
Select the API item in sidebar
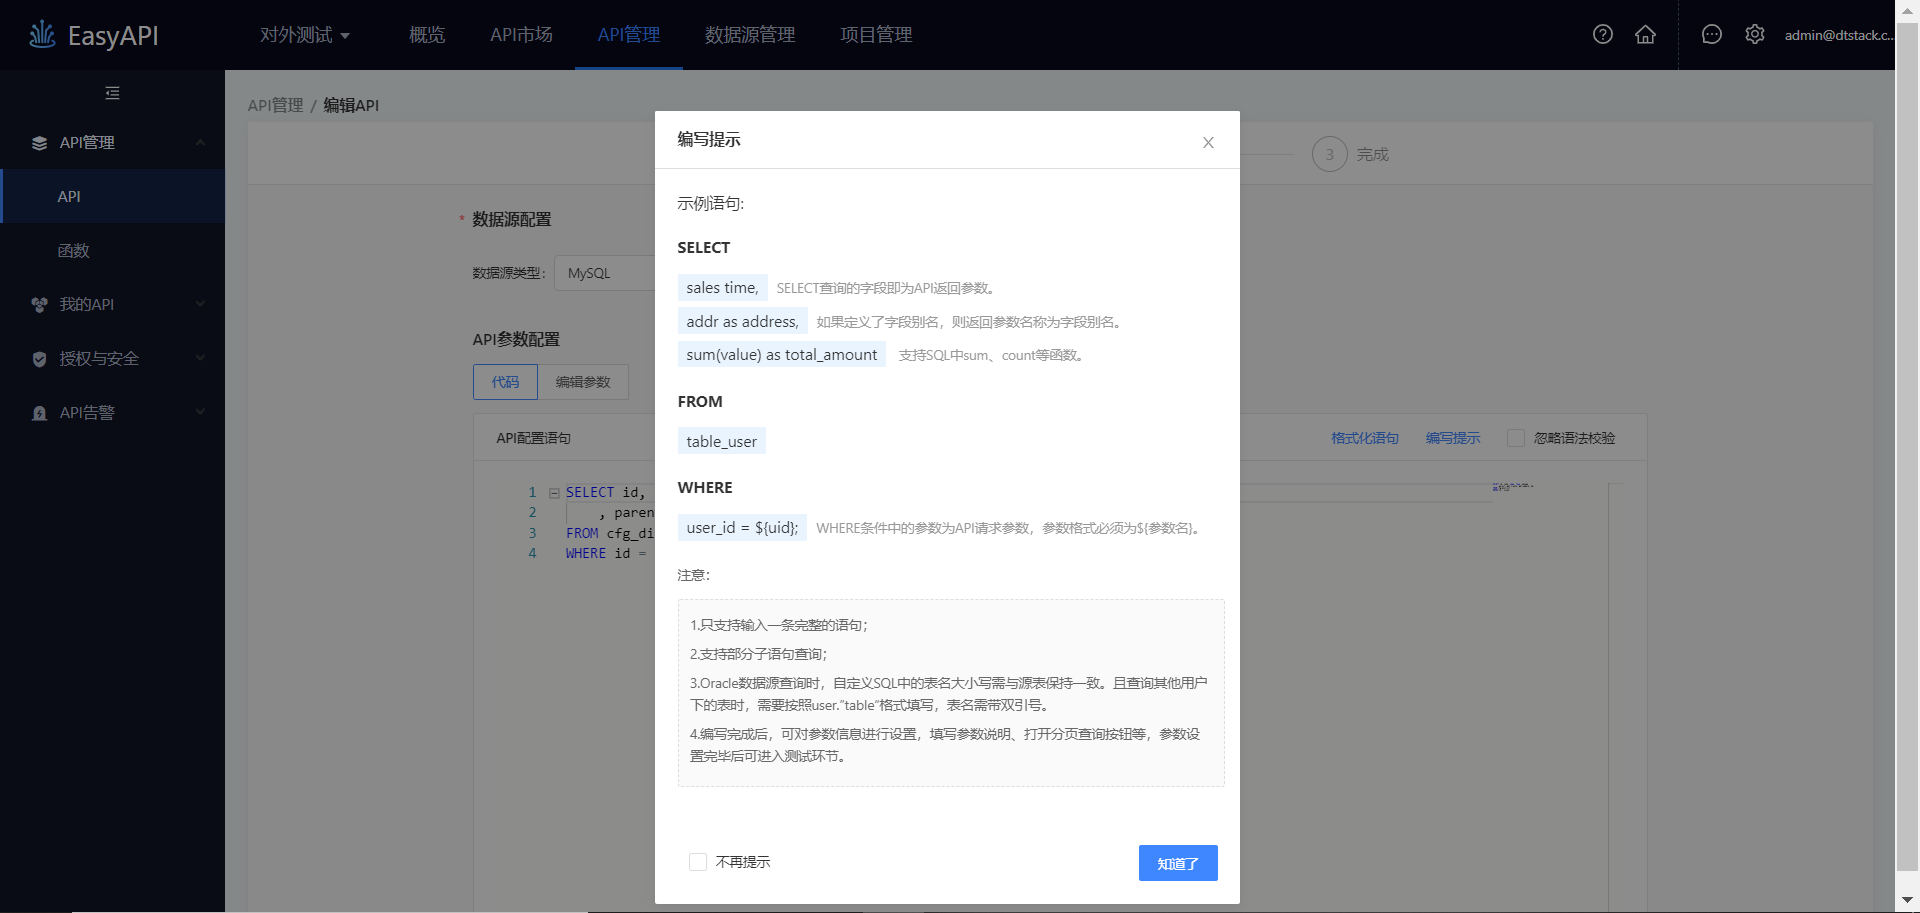coord(113,196)
